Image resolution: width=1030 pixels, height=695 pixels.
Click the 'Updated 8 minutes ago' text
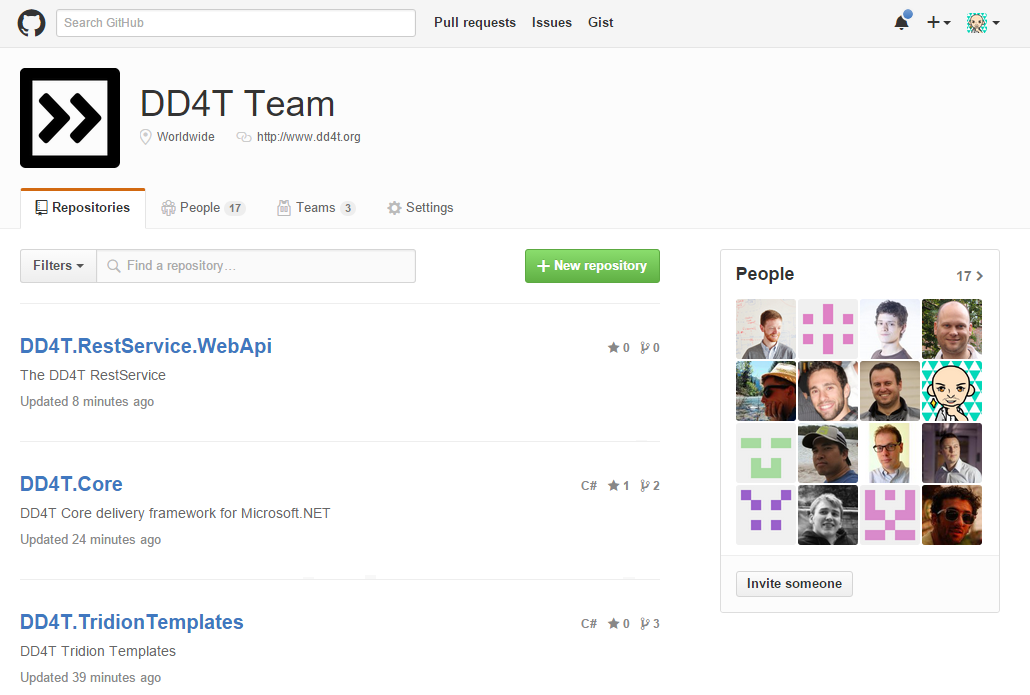(87, 401)
